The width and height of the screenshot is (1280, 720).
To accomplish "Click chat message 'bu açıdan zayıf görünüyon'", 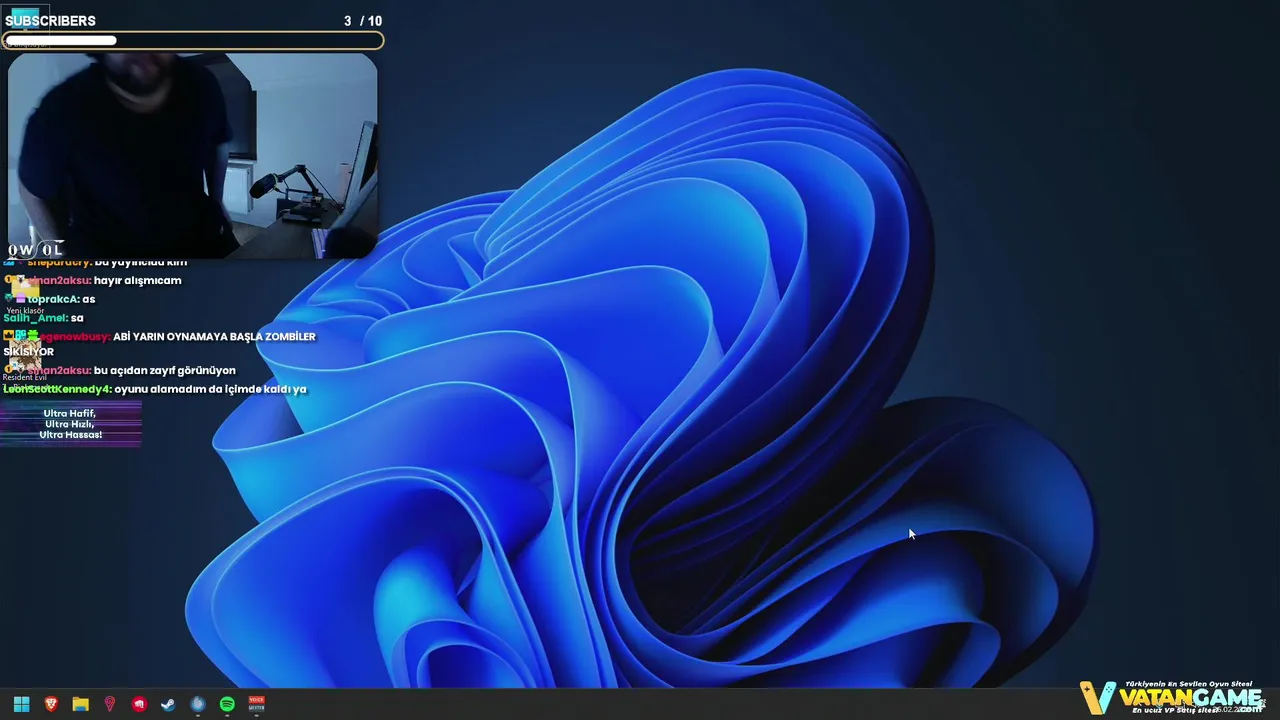I will [165, 370].
